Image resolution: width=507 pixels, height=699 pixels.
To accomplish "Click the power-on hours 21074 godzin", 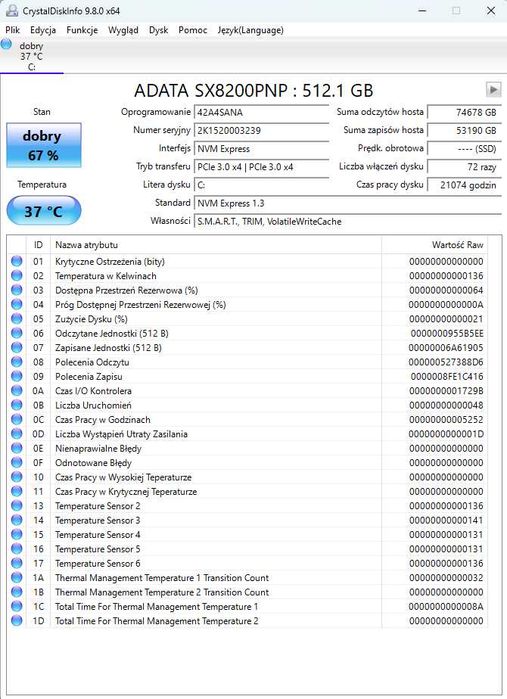I will click(x=464, y=185).
